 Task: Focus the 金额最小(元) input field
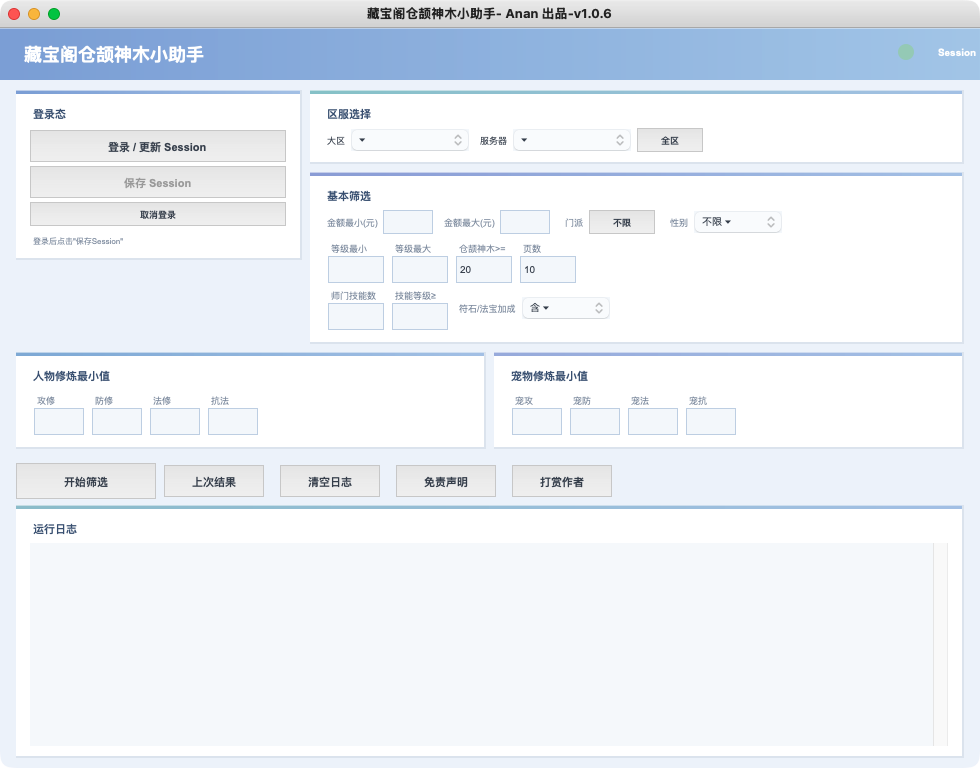click(x=408, y=222)
